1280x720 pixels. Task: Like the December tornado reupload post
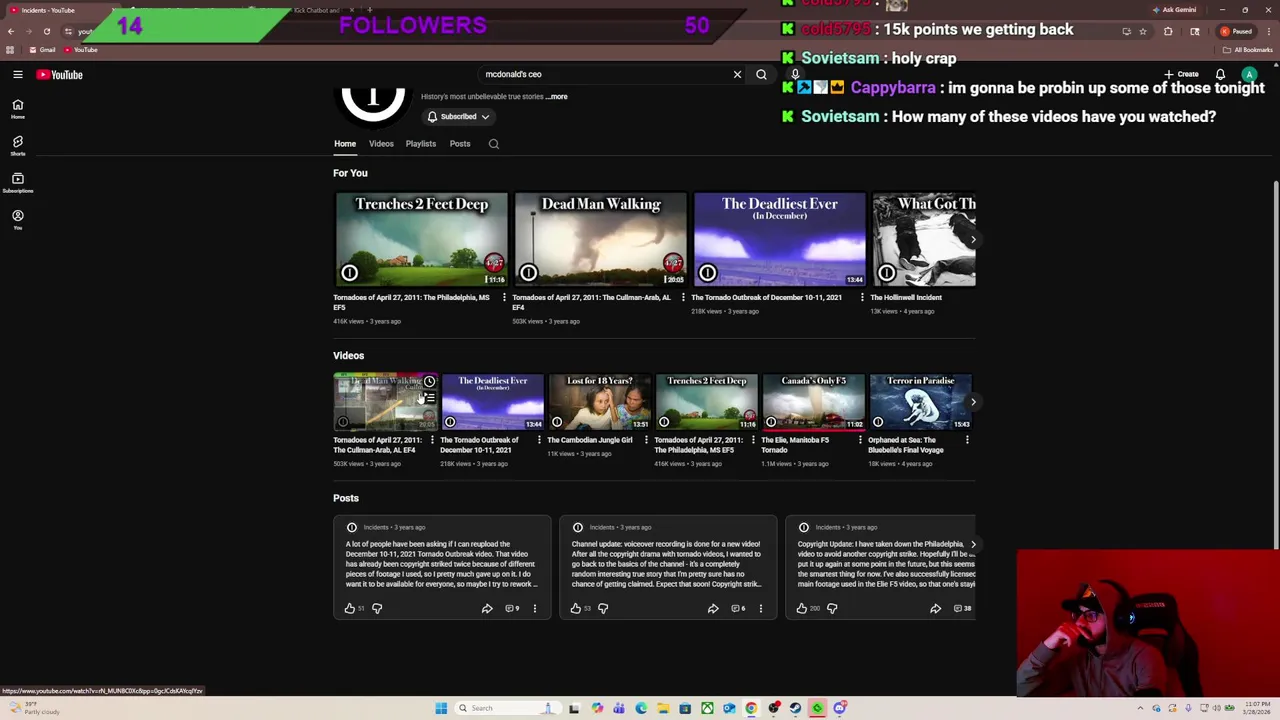[x=350, y=608]
